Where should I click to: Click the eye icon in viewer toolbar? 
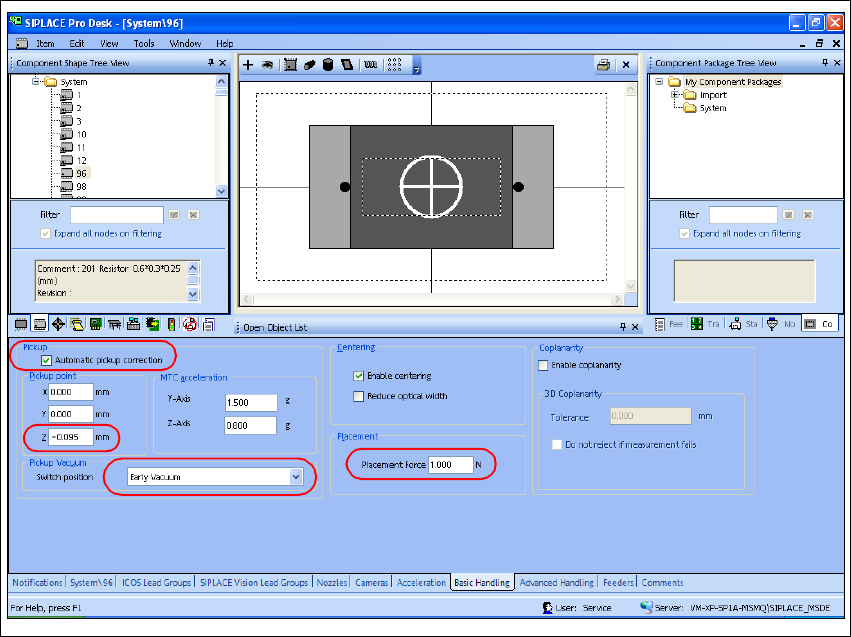(267, 65)
